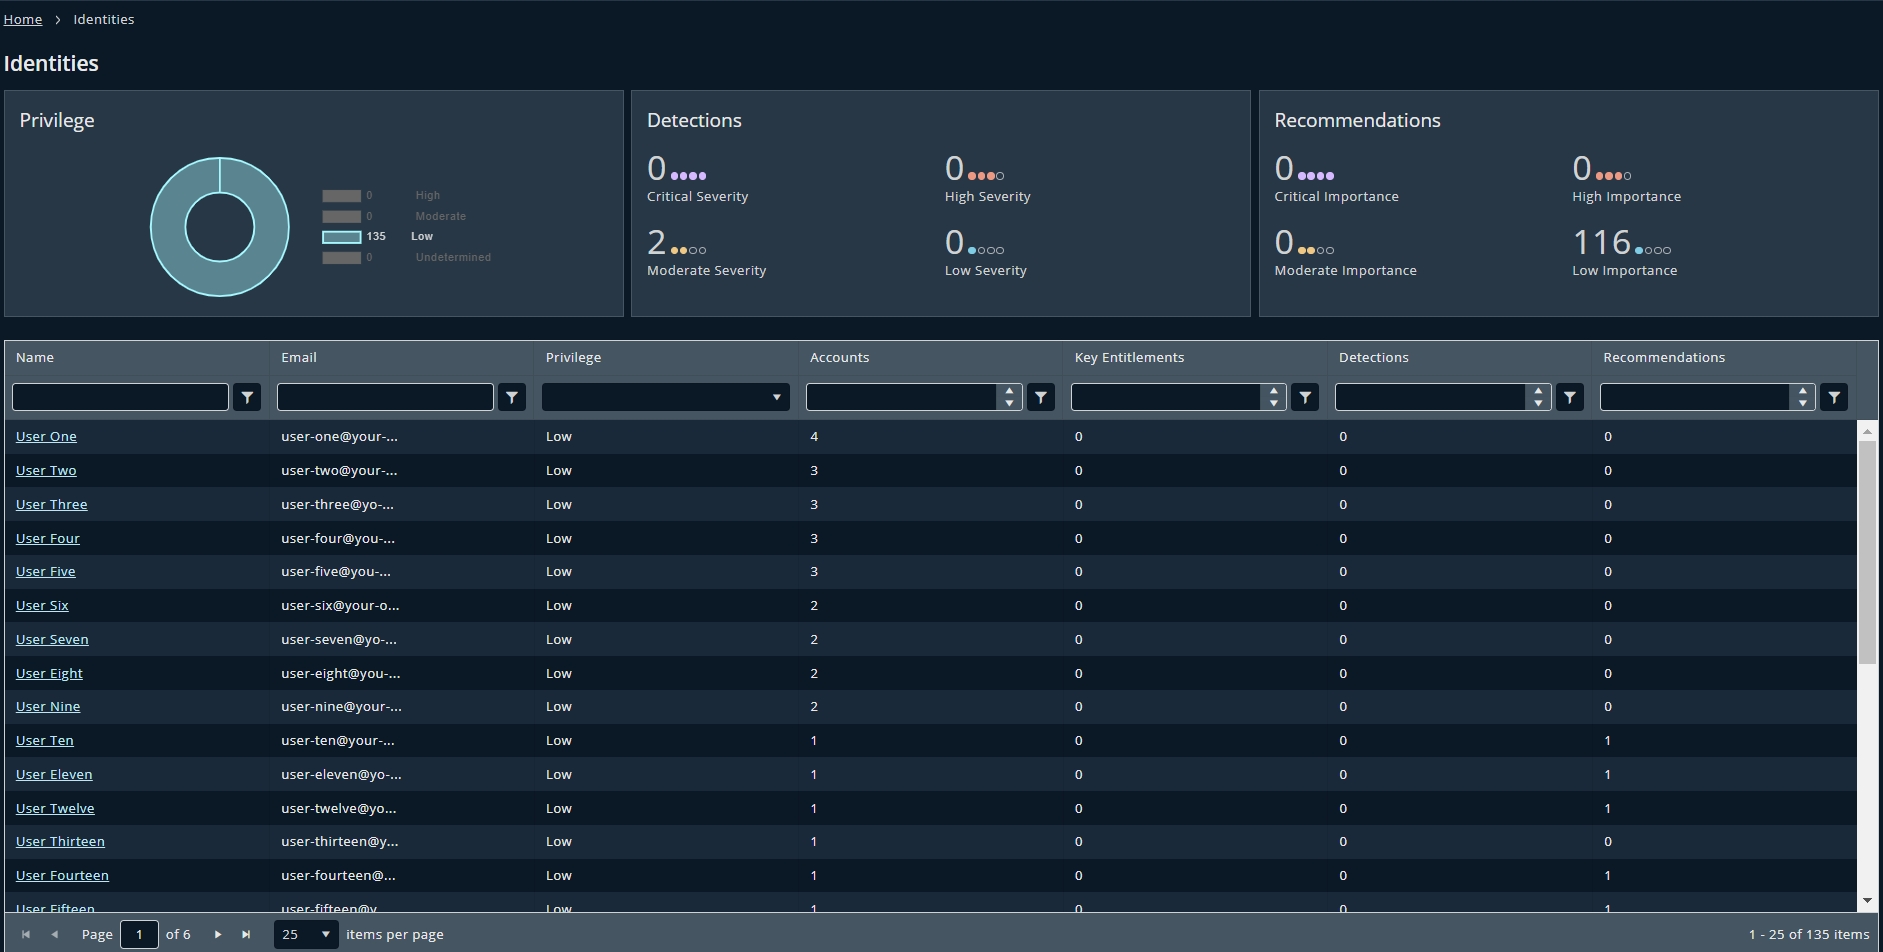Viewport: 1883px width, 952px height.
Task: Decrease the Detections filter value stepper
Action: click(x=1538, y=403)
